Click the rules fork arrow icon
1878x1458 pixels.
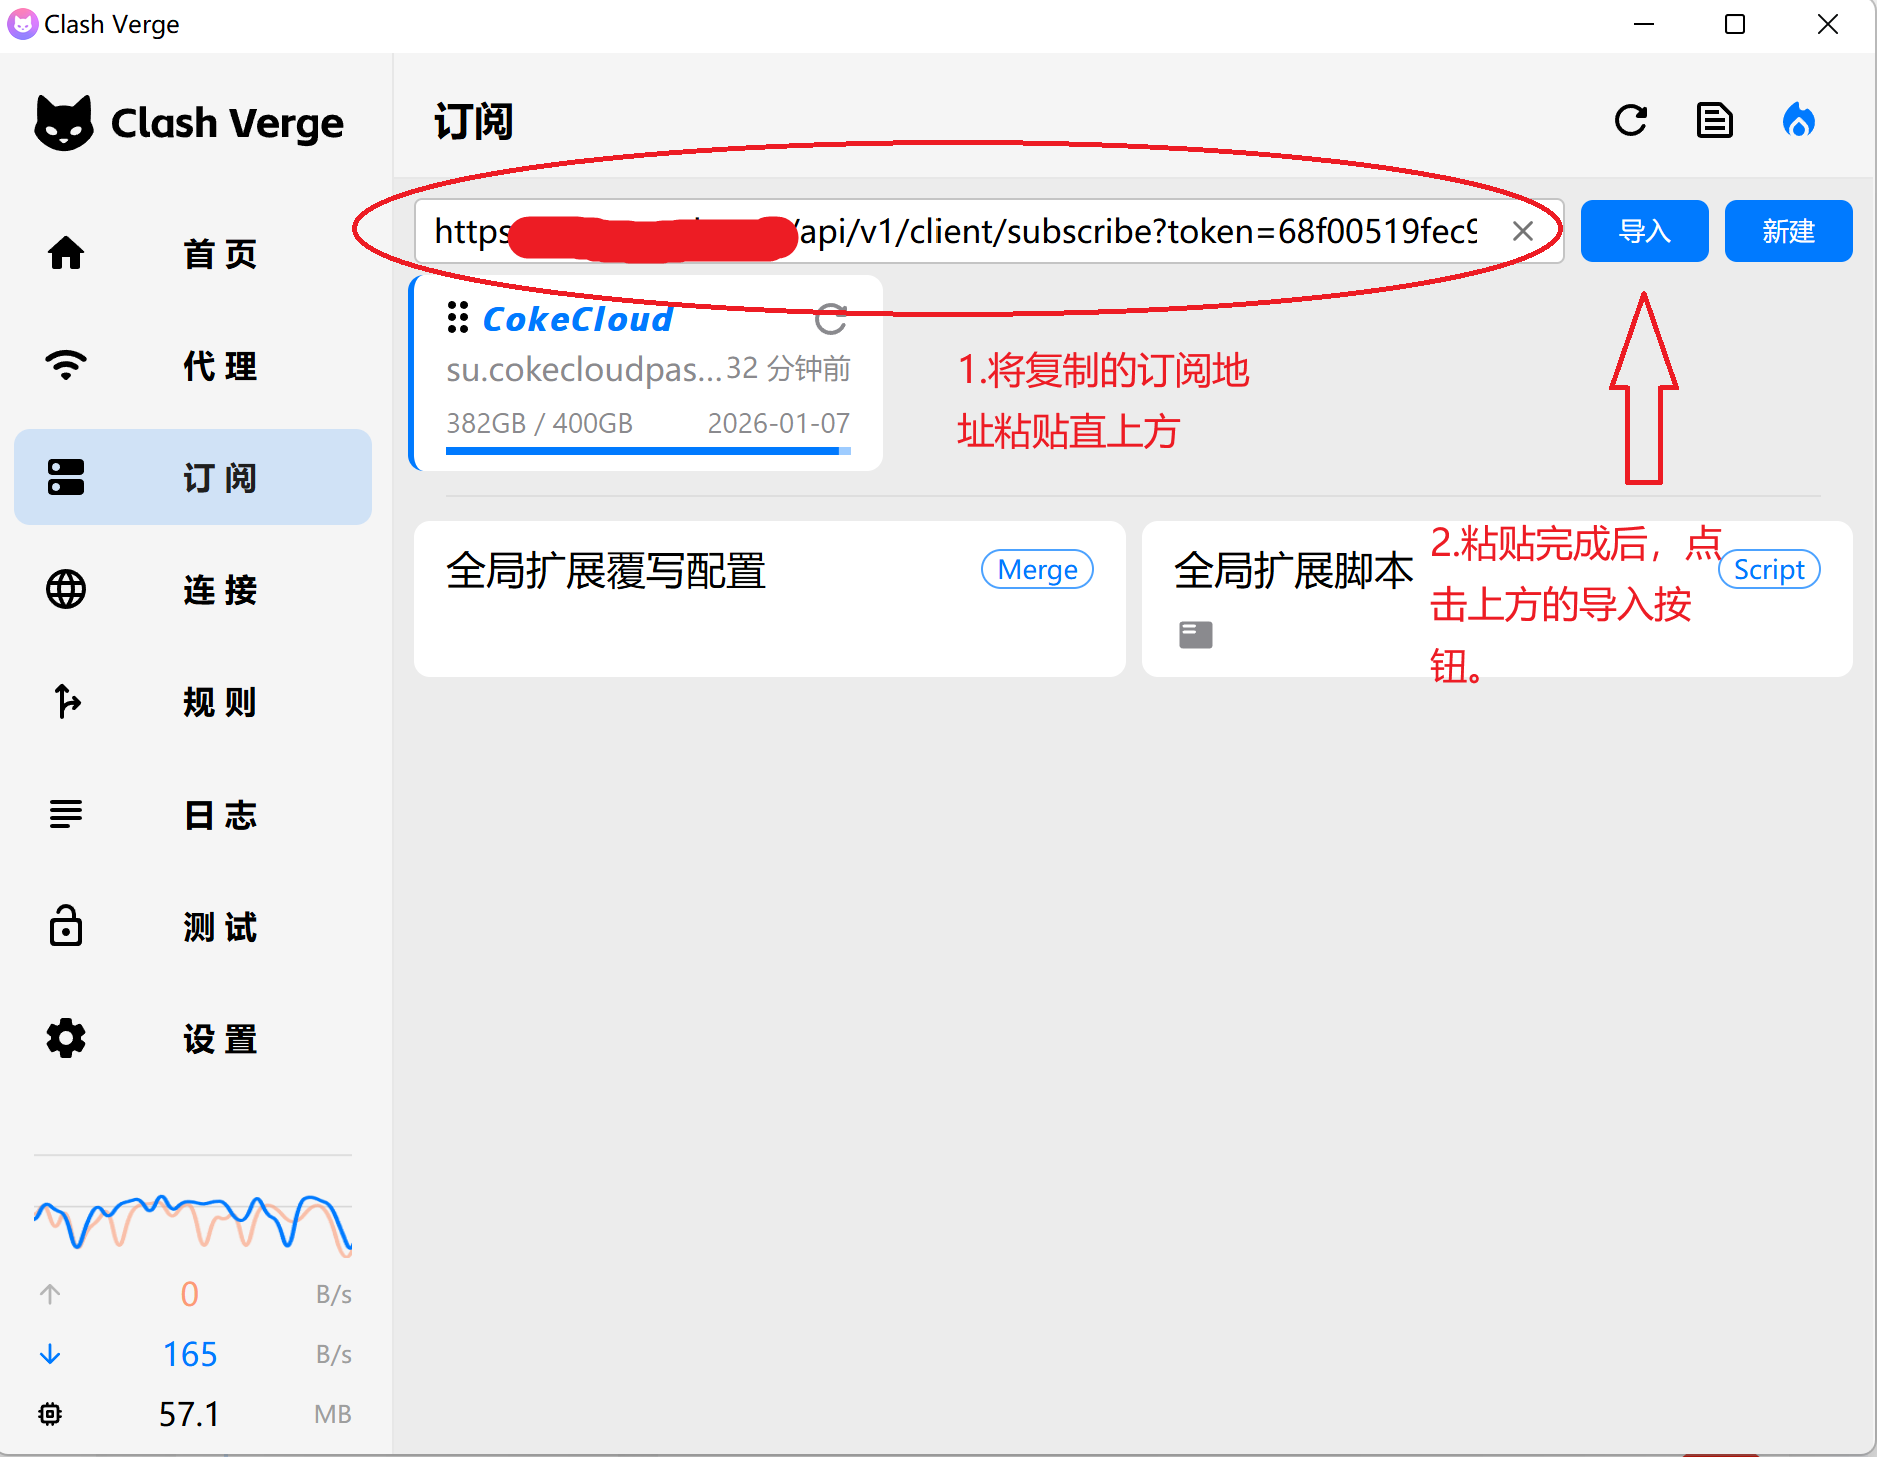pos(66,702)
